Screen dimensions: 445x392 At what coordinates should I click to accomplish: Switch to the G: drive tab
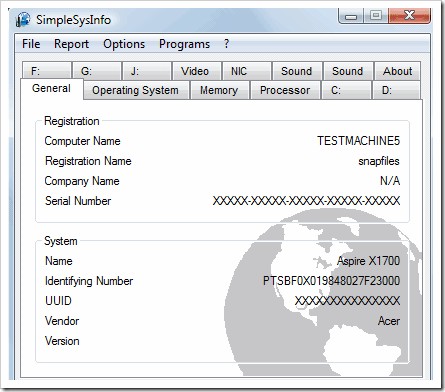click(97, 71)
